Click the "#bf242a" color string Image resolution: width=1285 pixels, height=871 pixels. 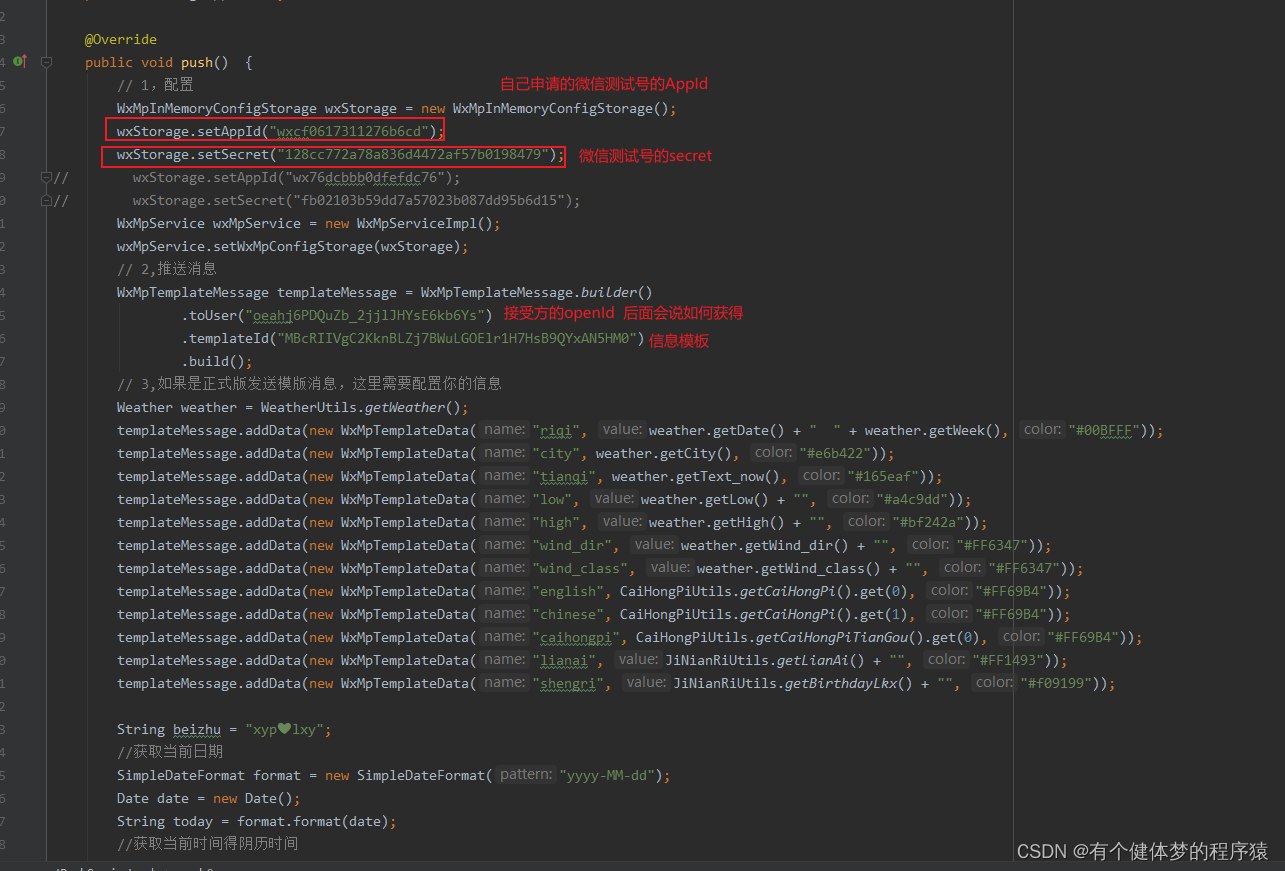click(929, 522)
